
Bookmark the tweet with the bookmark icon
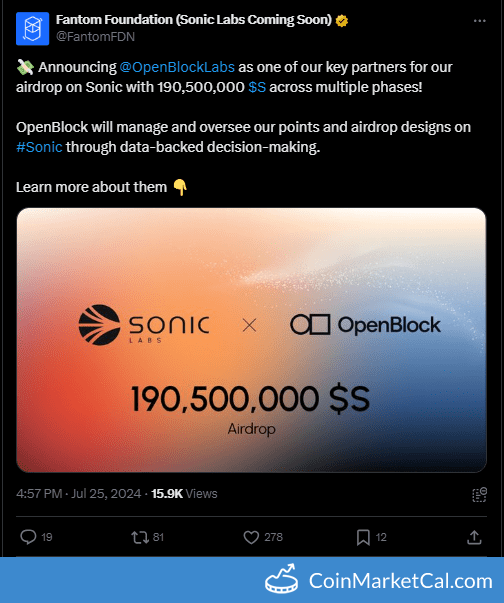pyautogui.click(x=363, y=537)
